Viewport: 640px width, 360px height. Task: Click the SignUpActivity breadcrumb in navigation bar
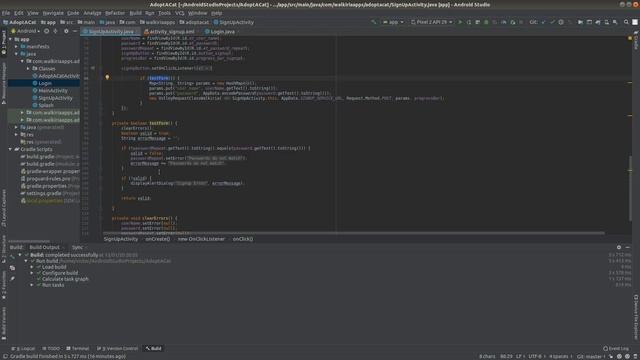pyautogui.click(x=234, y=22)
